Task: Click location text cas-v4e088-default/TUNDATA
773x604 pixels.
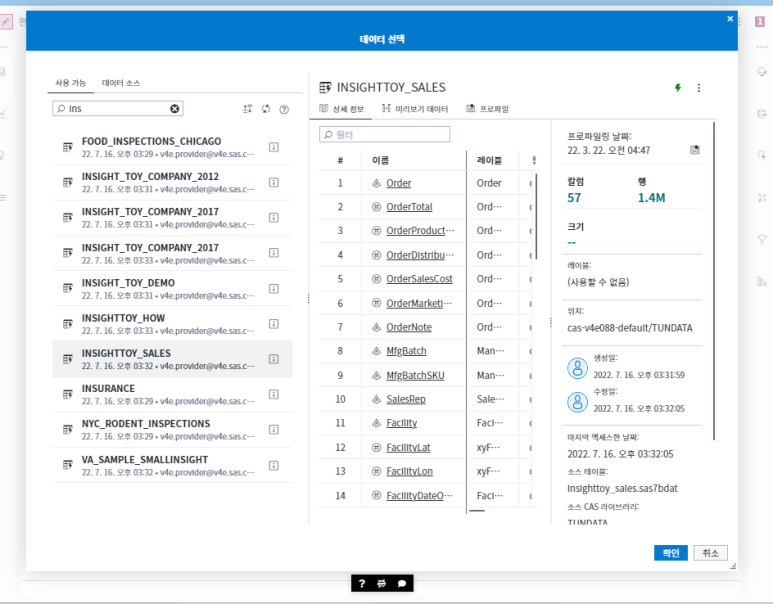Action: [x=630, y=328]
